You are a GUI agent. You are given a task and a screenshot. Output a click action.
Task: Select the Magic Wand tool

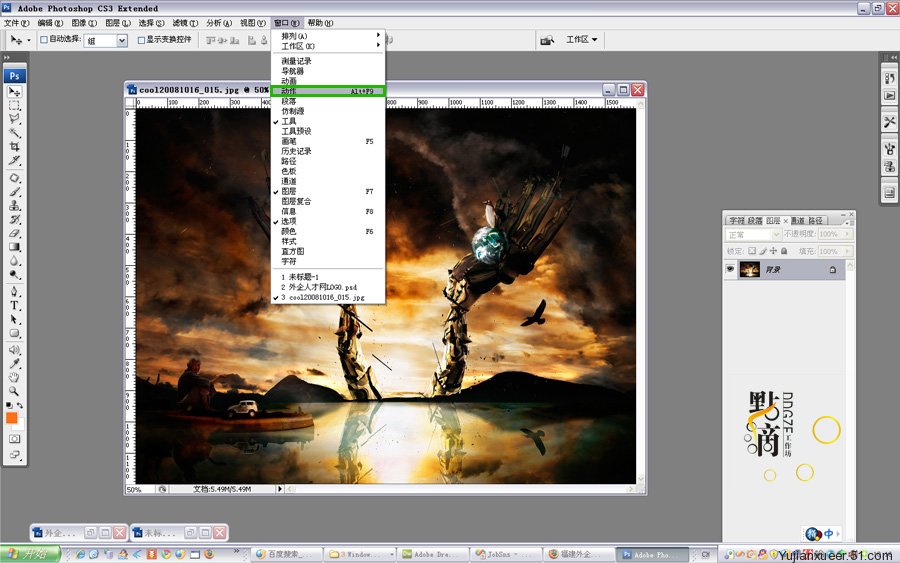point(14,133)
